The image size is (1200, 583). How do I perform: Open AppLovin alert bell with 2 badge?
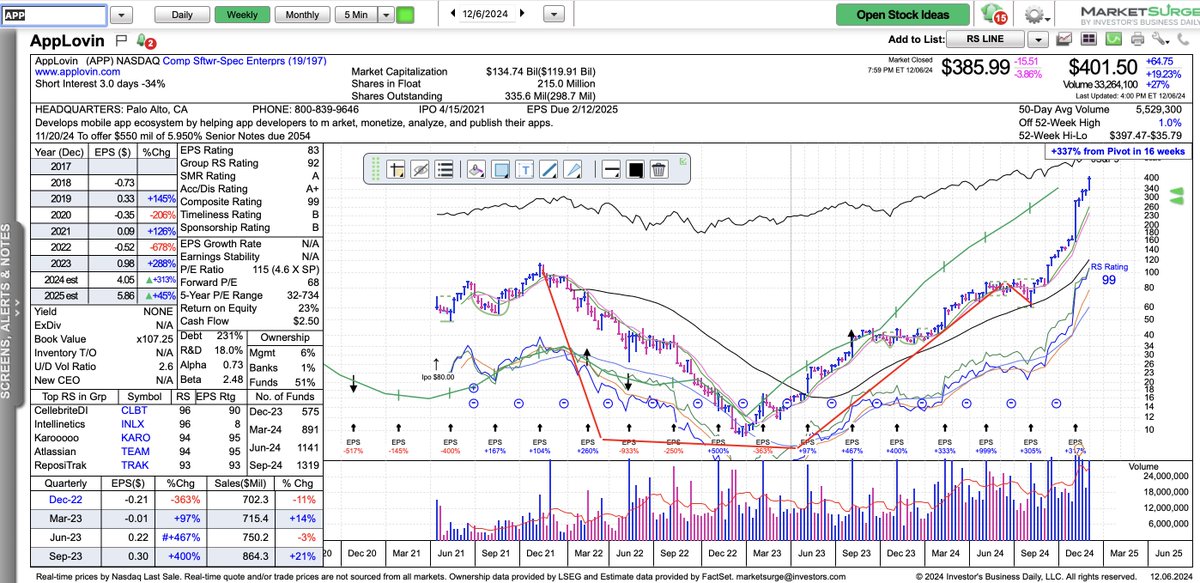[x=144, y=40]
